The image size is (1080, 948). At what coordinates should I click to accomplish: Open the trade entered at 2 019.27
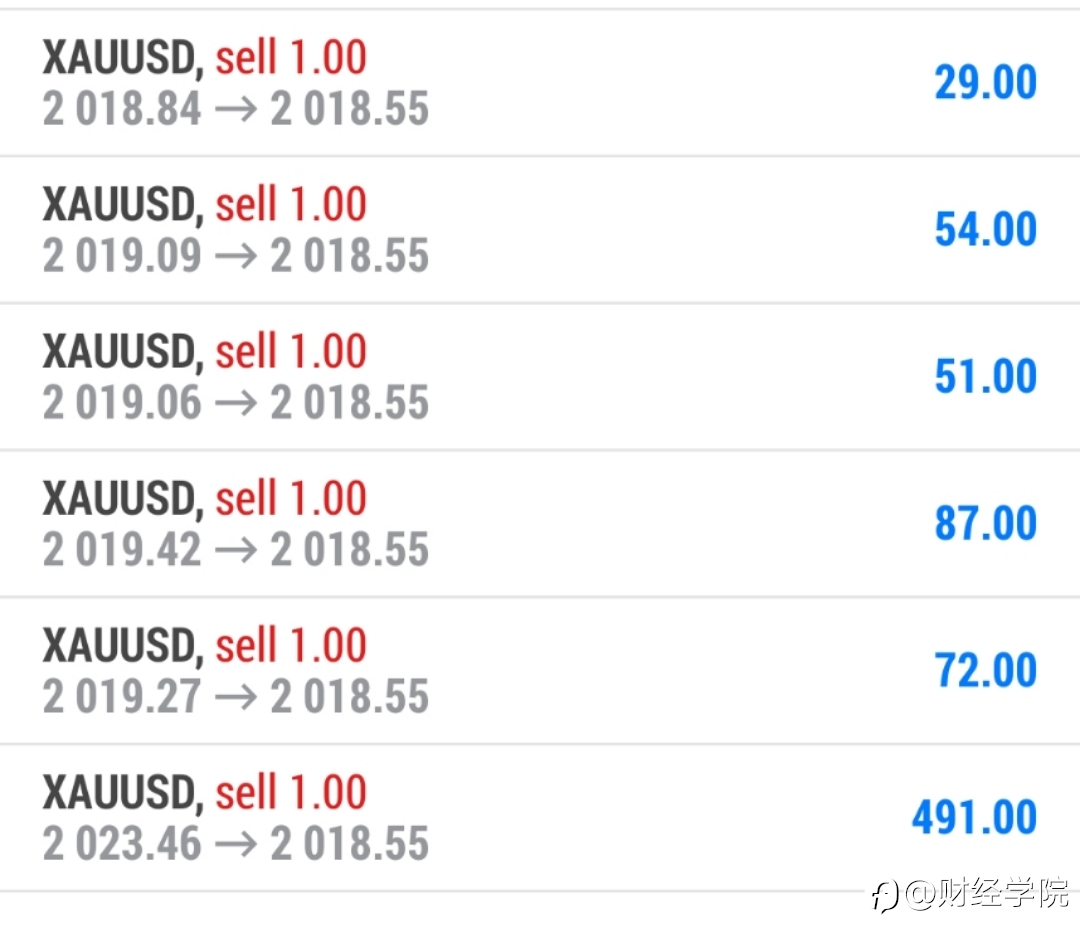[x=540, y=670]
